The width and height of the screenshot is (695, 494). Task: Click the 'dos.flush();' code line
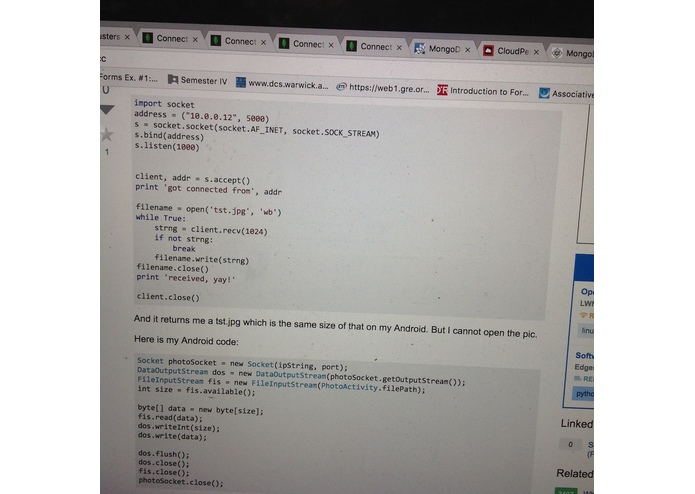pyautogui.click(x=164, y=454)
